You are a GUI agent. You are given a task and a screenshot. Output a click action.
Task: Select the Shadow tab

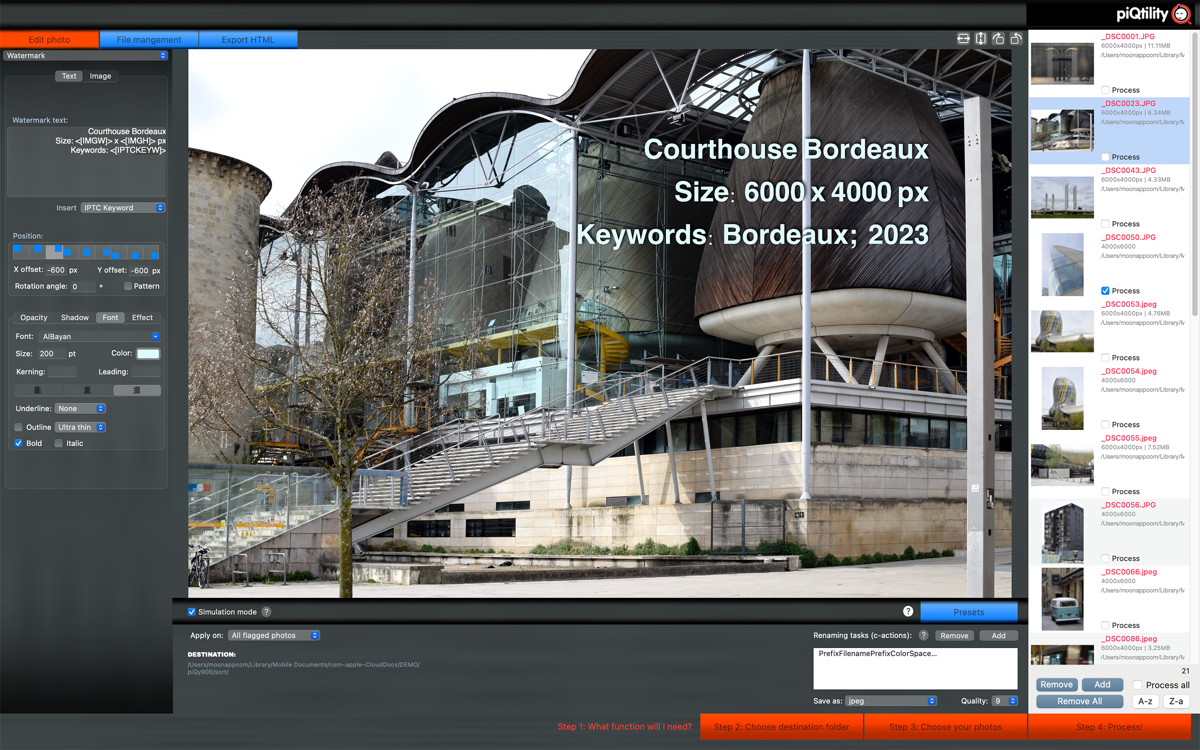point(75,318)
